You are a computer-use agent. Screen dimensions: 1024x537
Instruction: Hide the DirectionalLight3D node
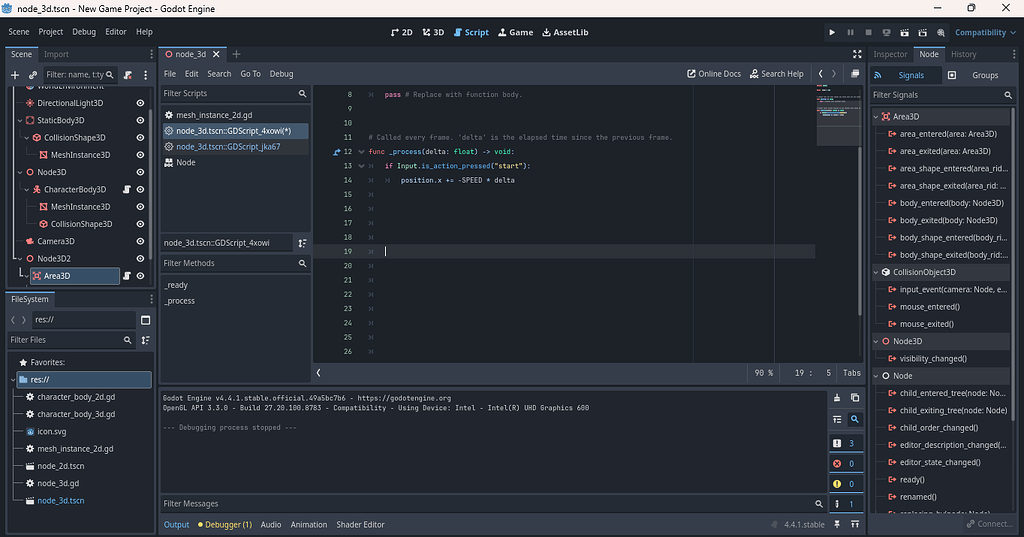click(141, 103)
